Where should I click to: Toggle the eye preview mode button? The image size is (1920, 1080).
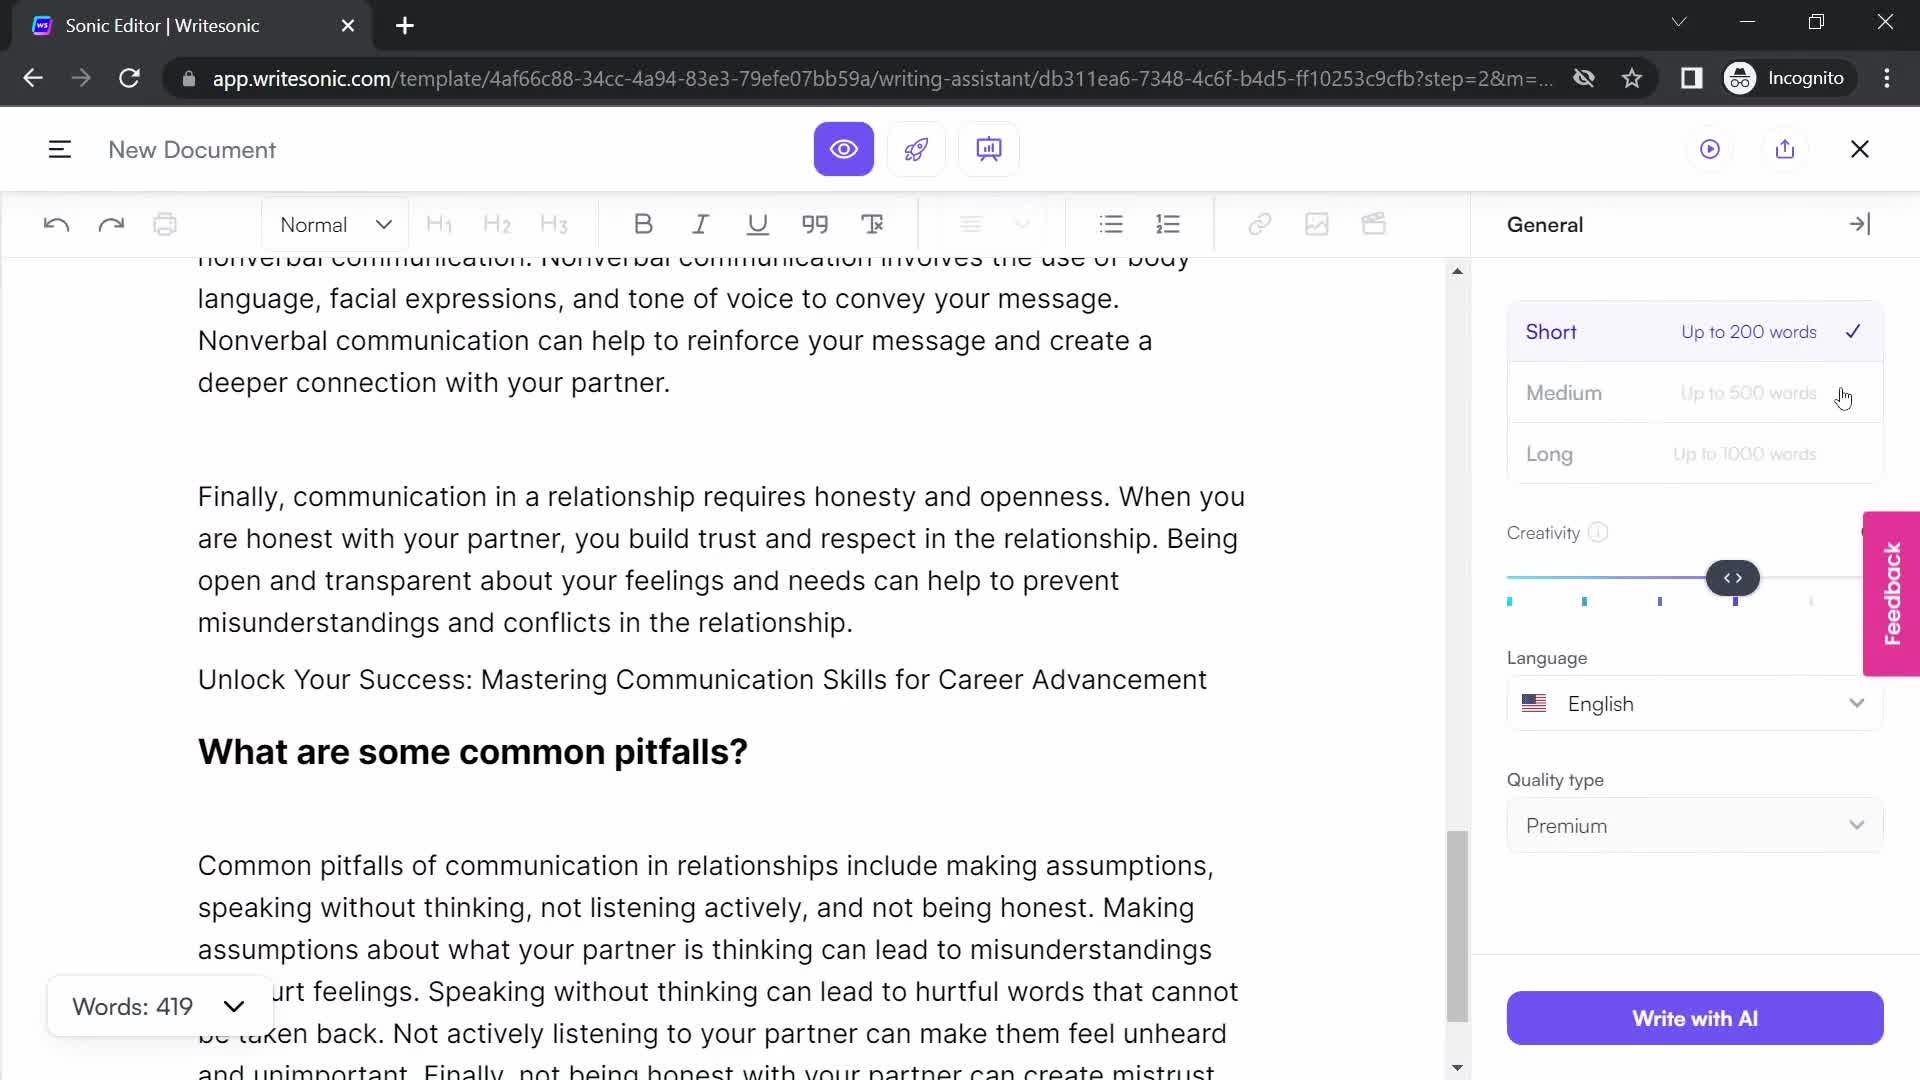[x=843, y=149]
